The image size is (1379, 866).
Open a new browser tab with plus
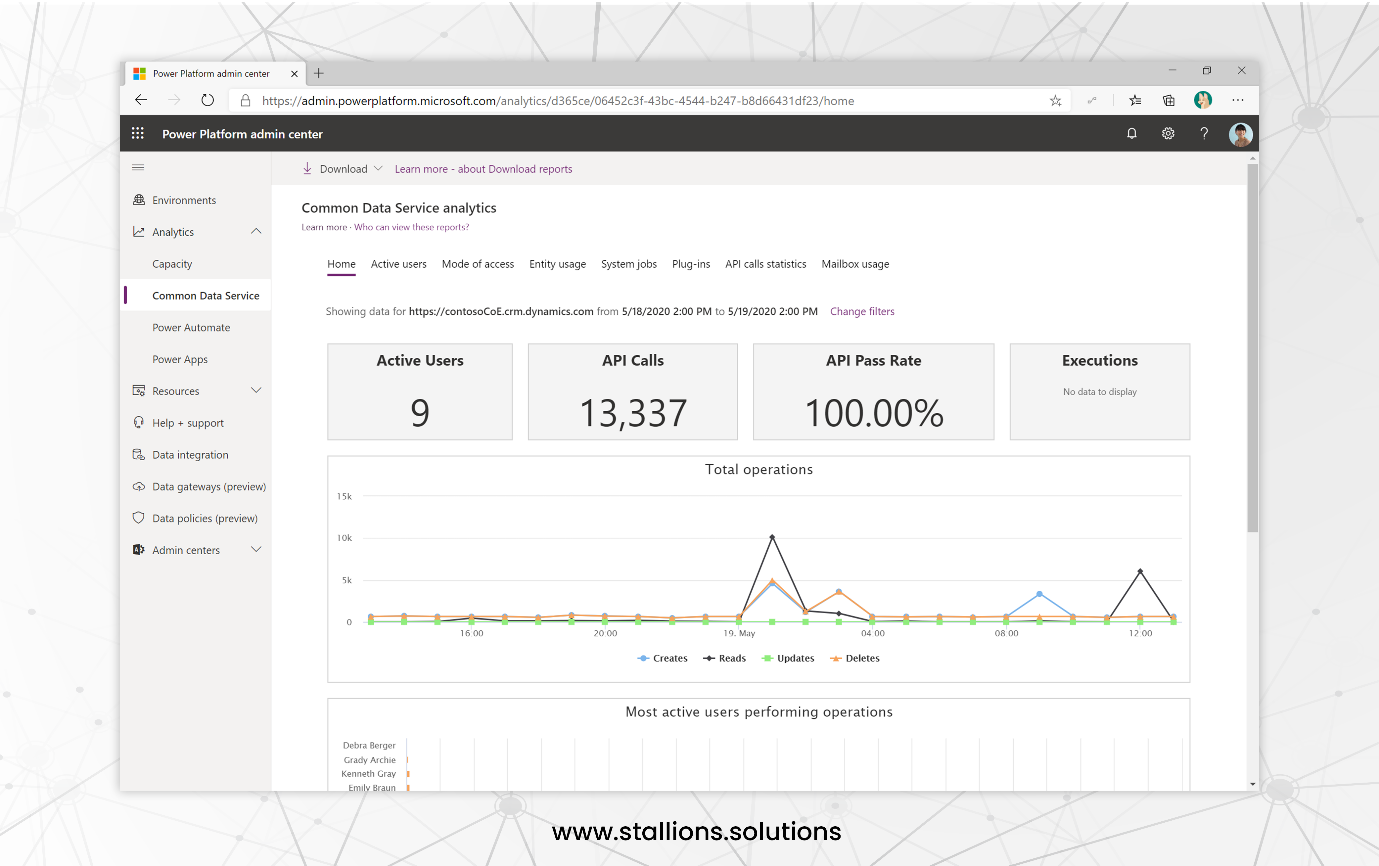click(319, 73)
